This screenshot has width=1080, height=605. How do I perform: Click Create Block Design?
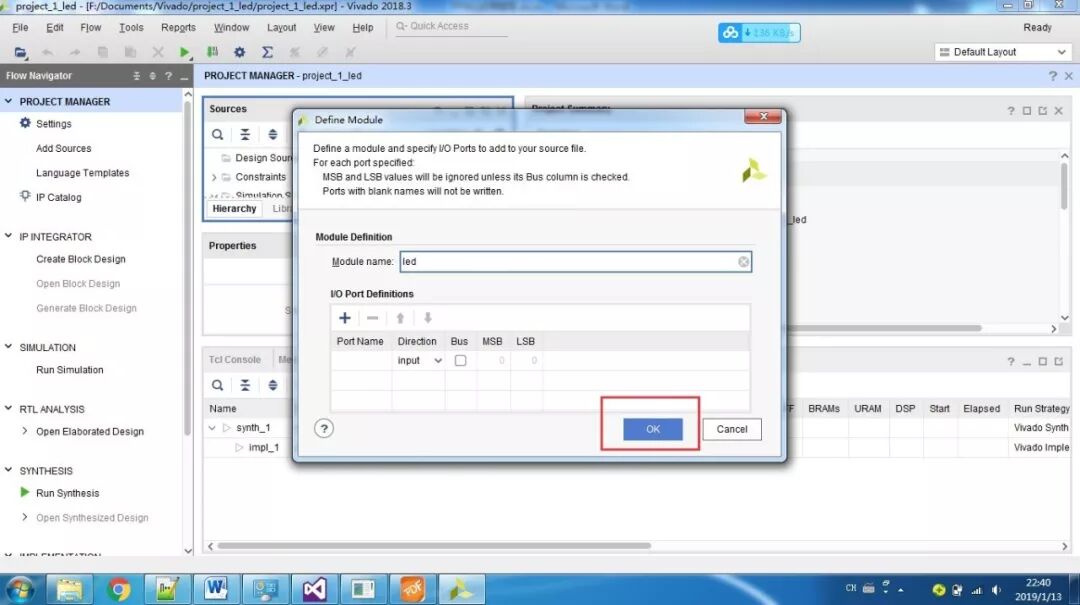coord(81,259)
